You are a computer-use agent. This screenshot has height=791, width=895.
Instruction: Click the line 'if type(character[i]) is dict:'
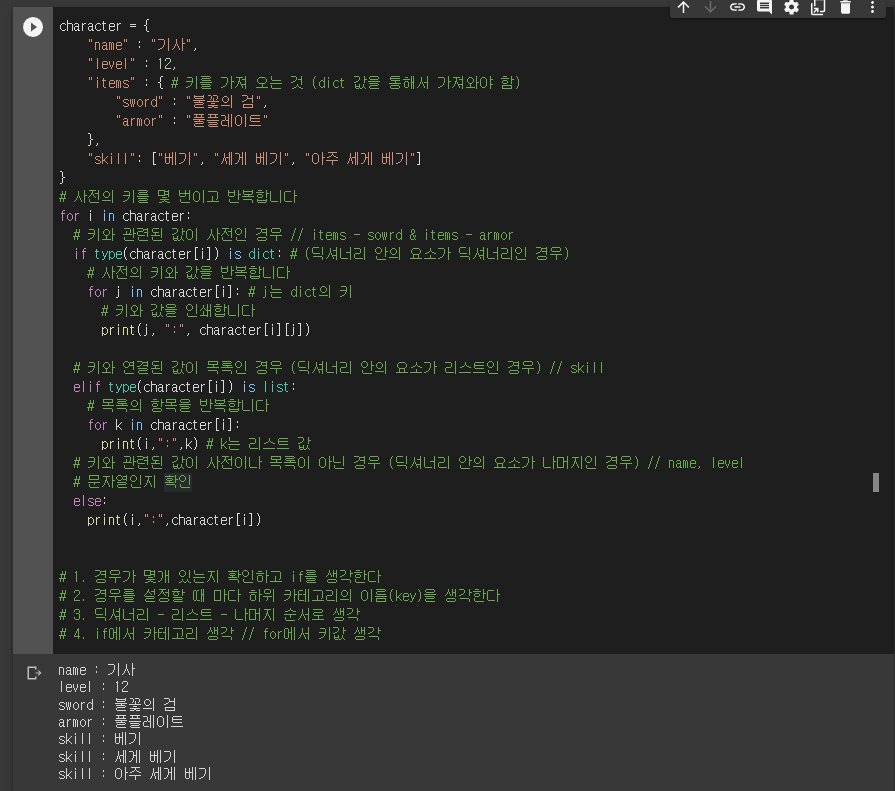coord(174,254)
